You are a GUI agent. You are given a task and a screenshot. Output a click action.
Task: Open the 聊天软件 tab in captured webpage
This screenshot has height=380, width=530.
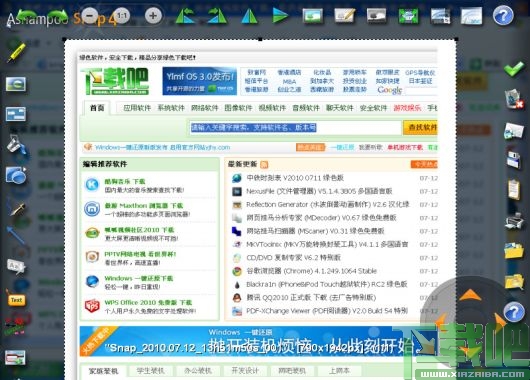[340, 108]
